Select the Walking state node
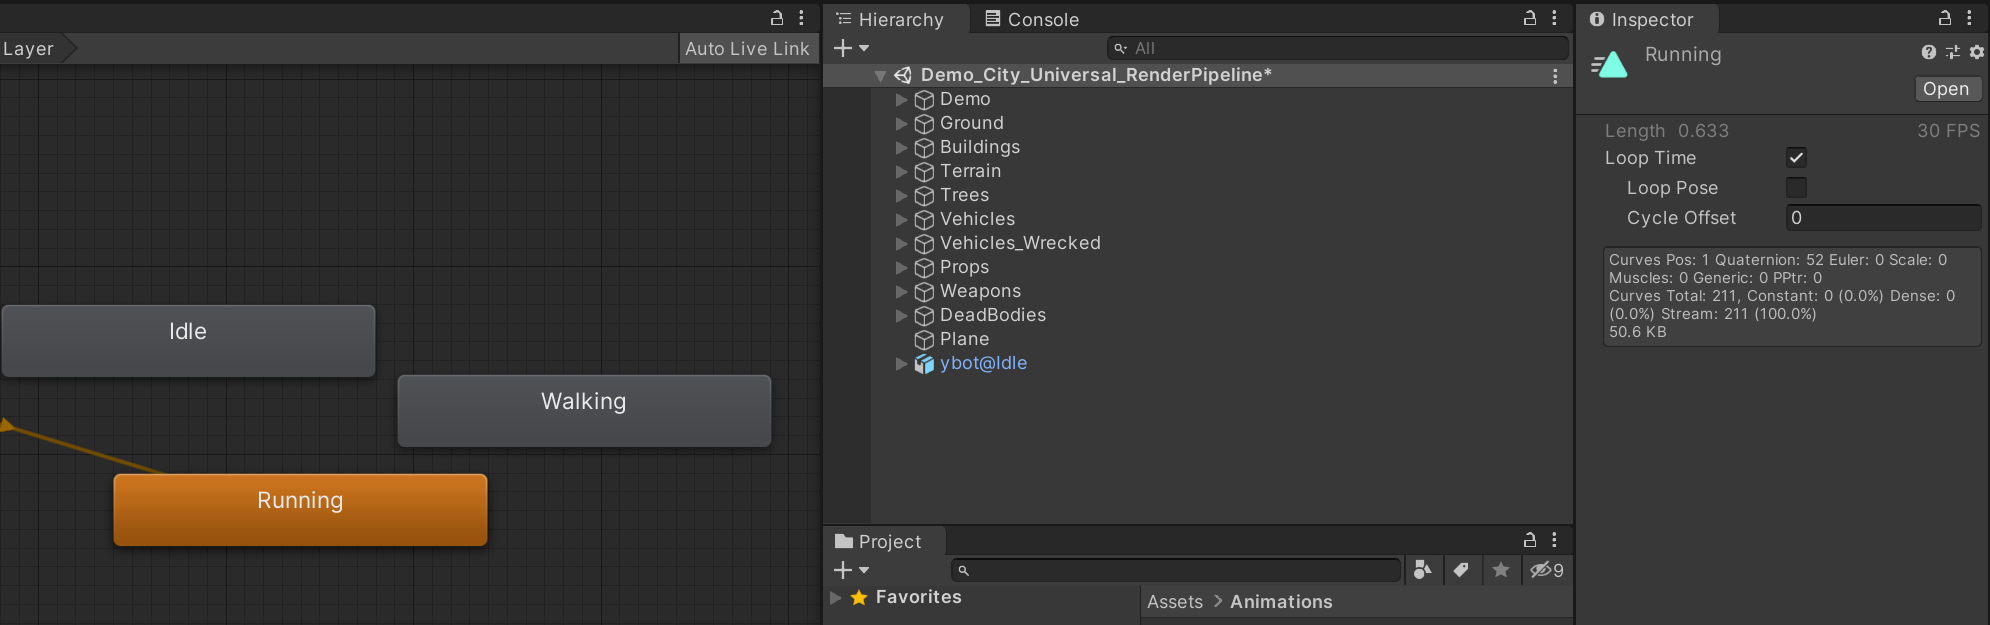 584,411
